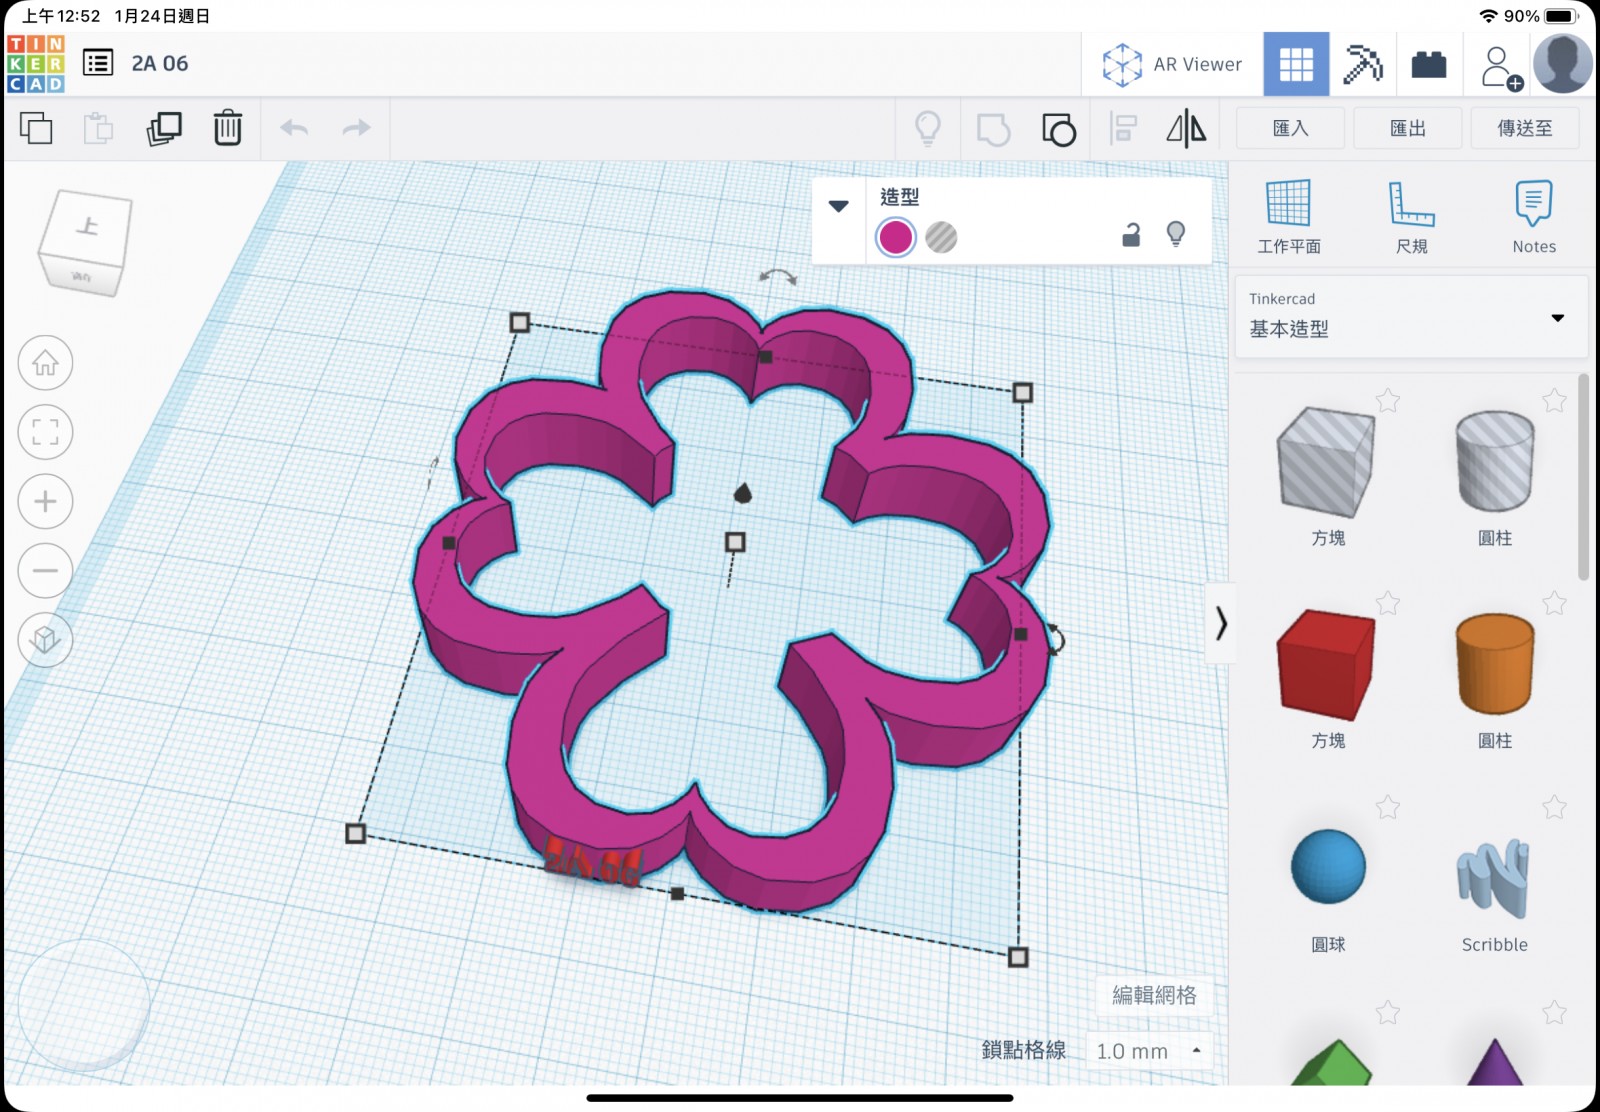Click the Show all lightbulb icon
The width and height of the screenshot is (1600, 1112).
[928, 128]
